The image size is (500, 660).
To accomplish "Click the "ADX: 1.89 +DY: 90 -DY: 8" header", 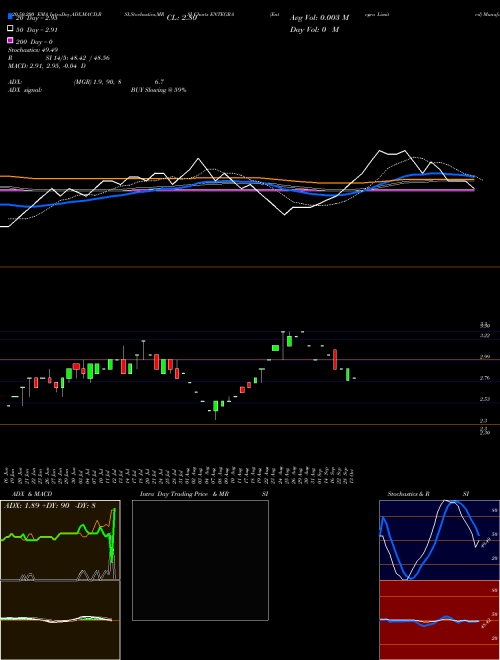I will (50, 506).
